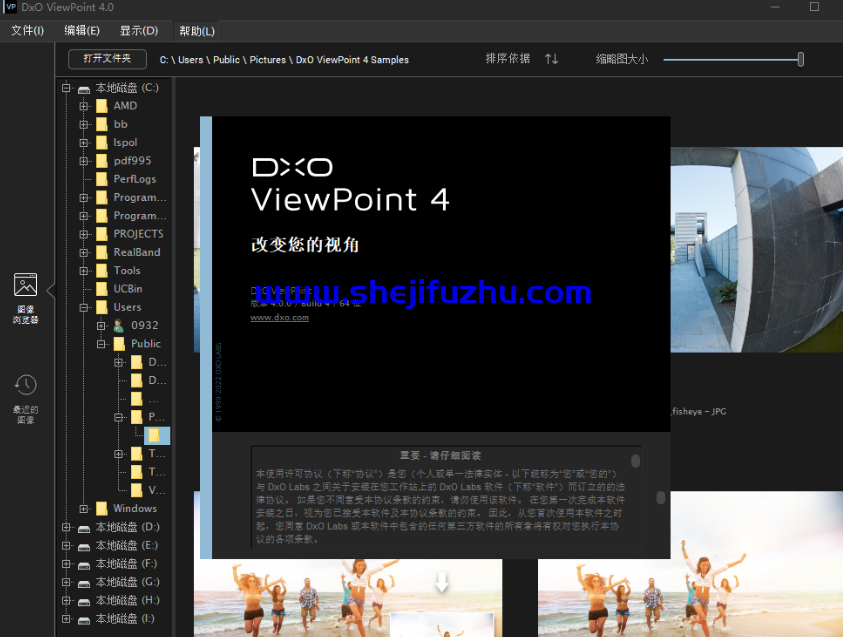Expand the Windows folder node
Viewport: 843px width, 637px height.
[83, 508]
